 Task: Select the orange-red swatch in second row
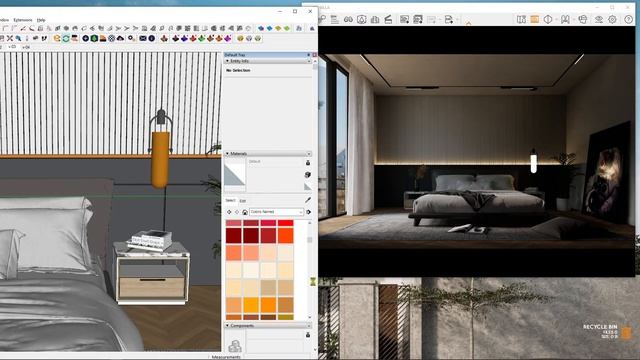coord(285,236)
